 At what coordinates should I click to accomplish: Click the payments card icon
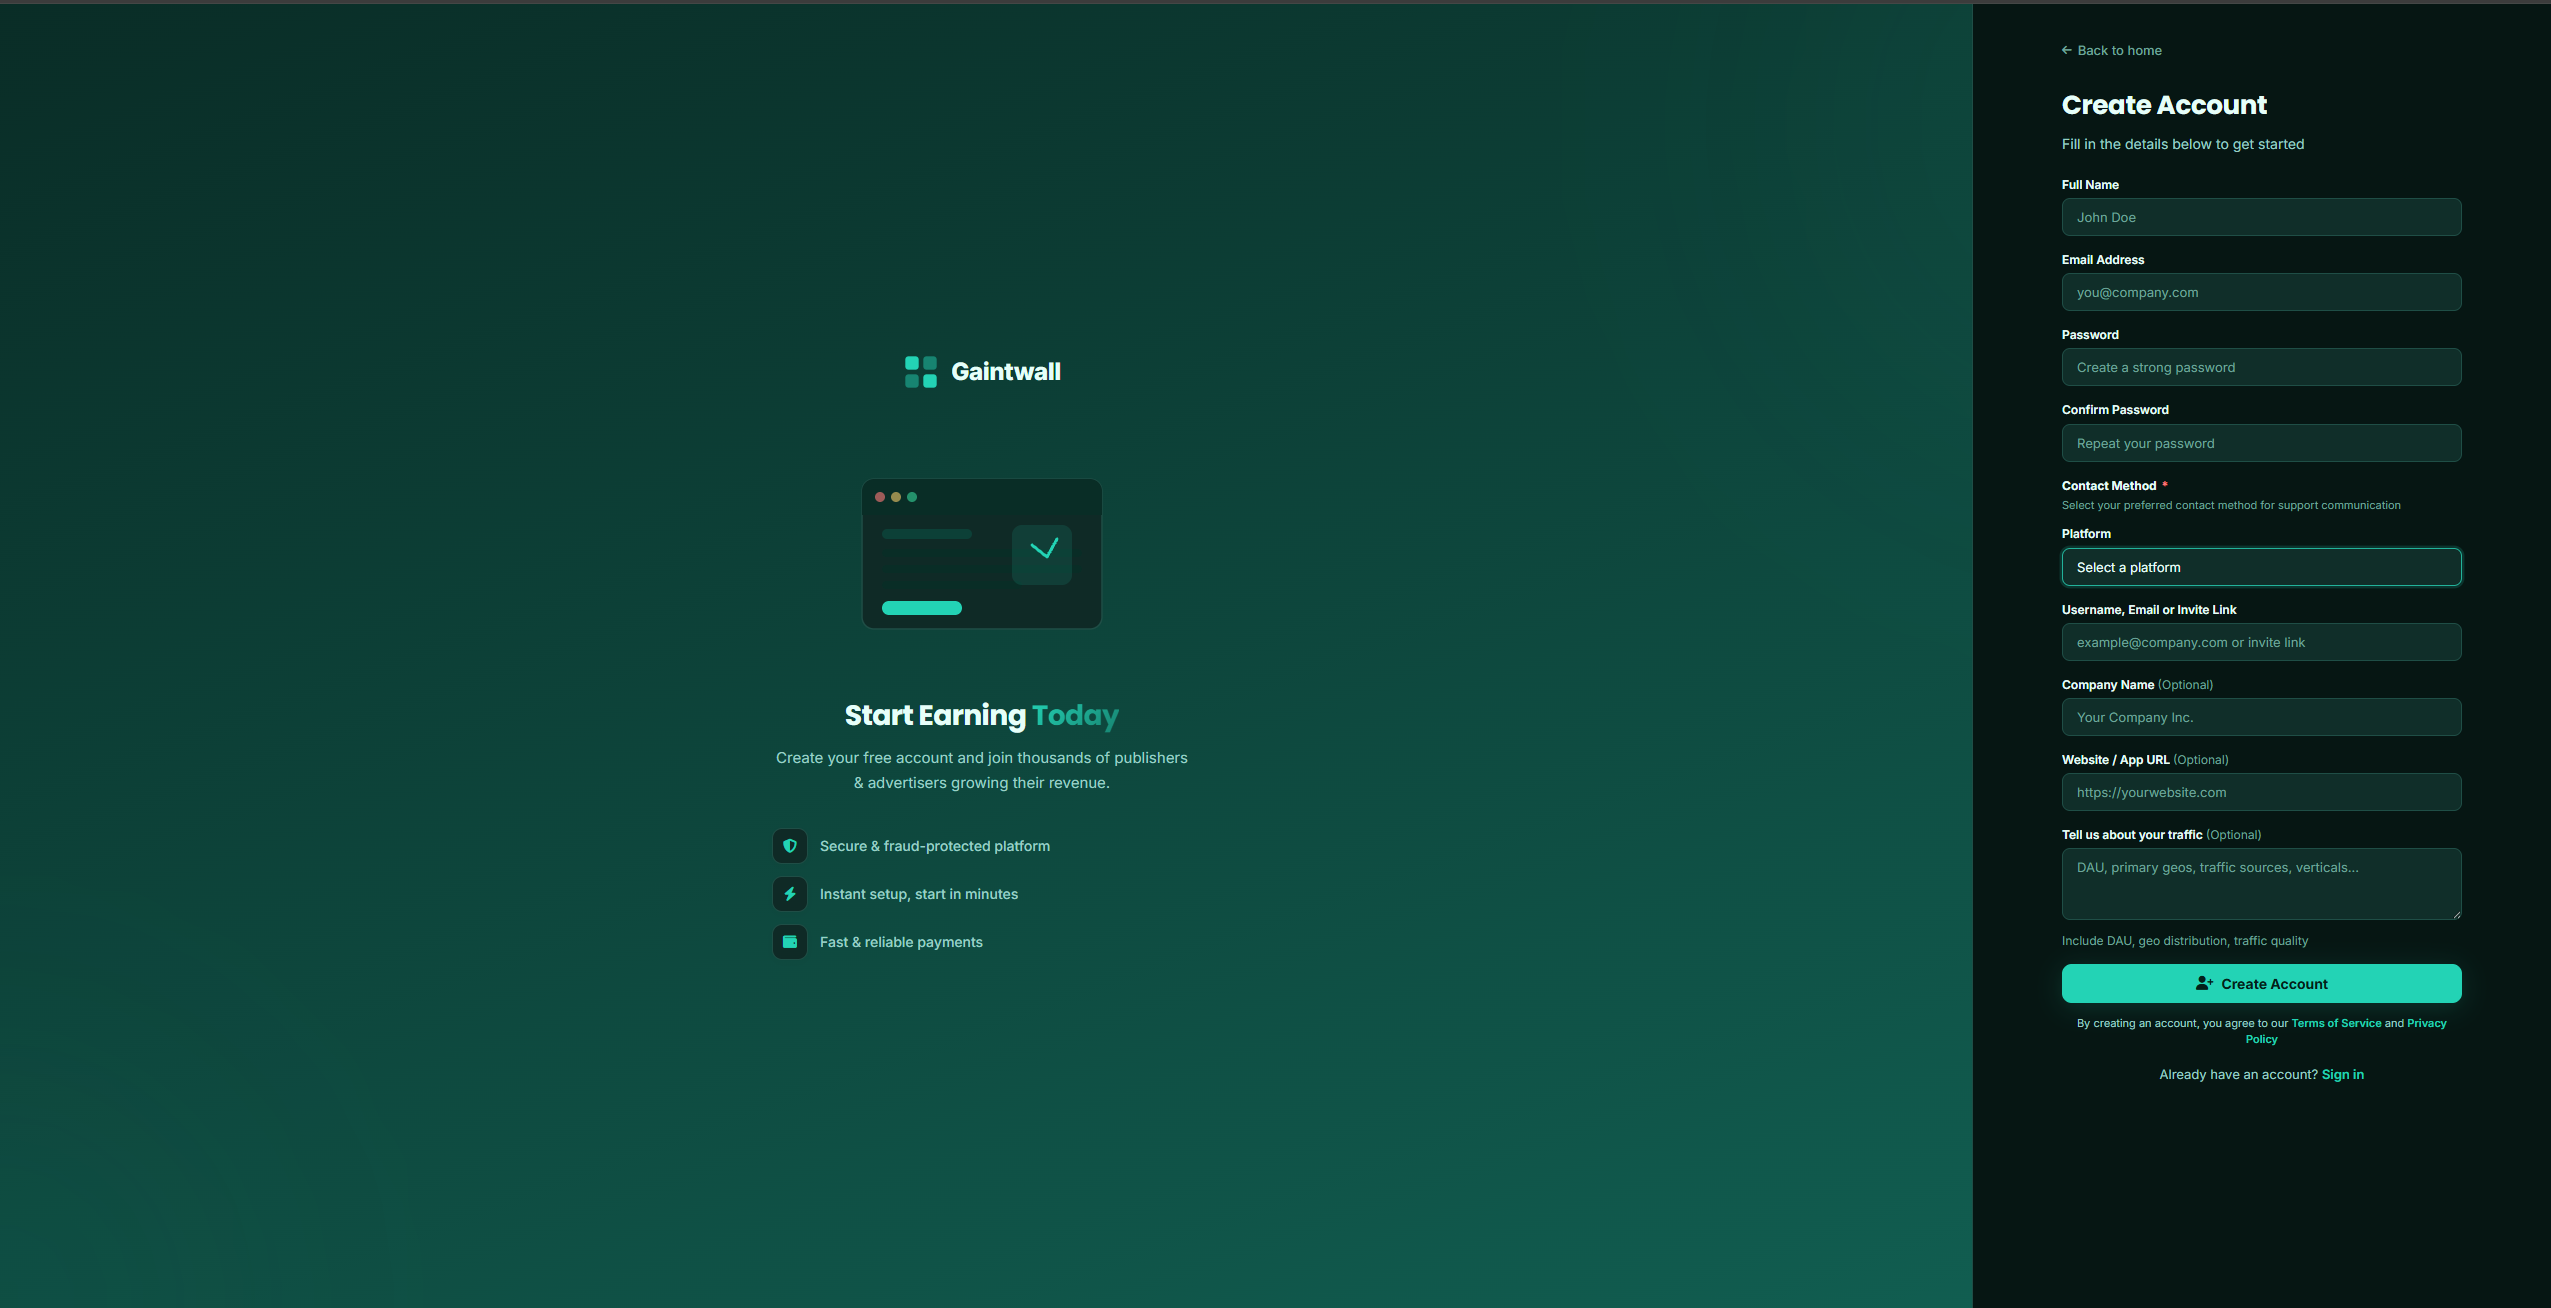pos(789,941)
